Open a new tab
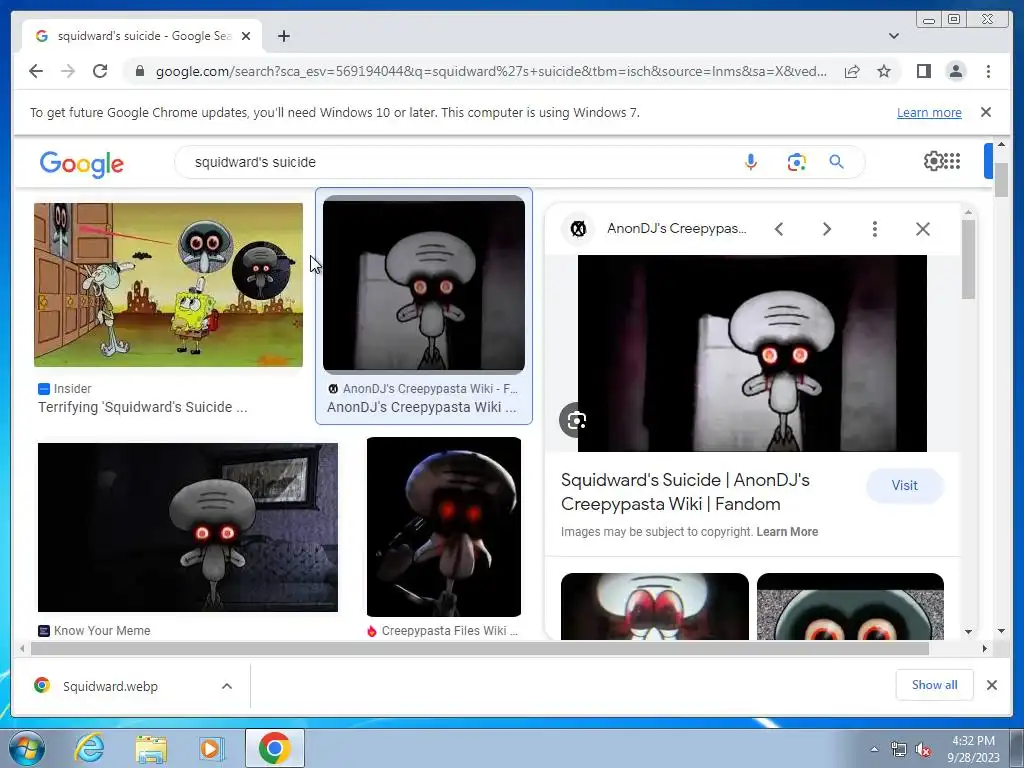1024x768 pixels. point(283,36)
